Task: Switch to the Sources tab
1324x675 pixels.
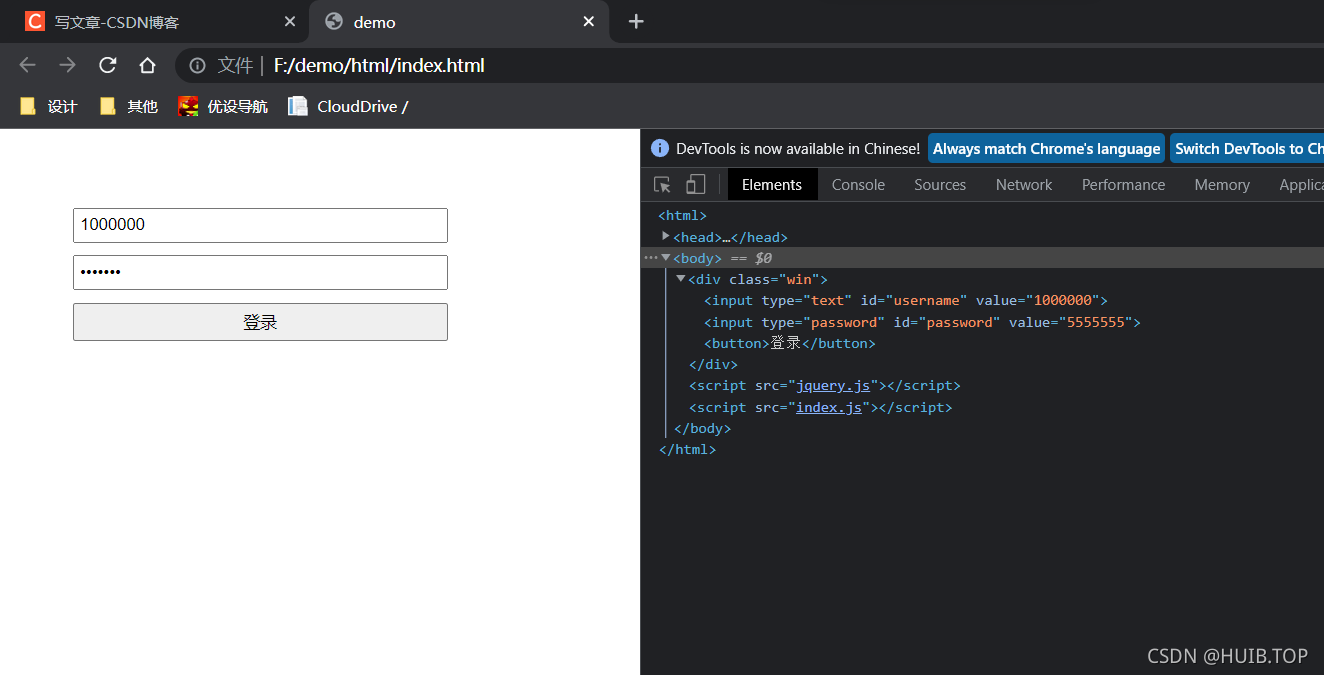Action: (940, 185)
